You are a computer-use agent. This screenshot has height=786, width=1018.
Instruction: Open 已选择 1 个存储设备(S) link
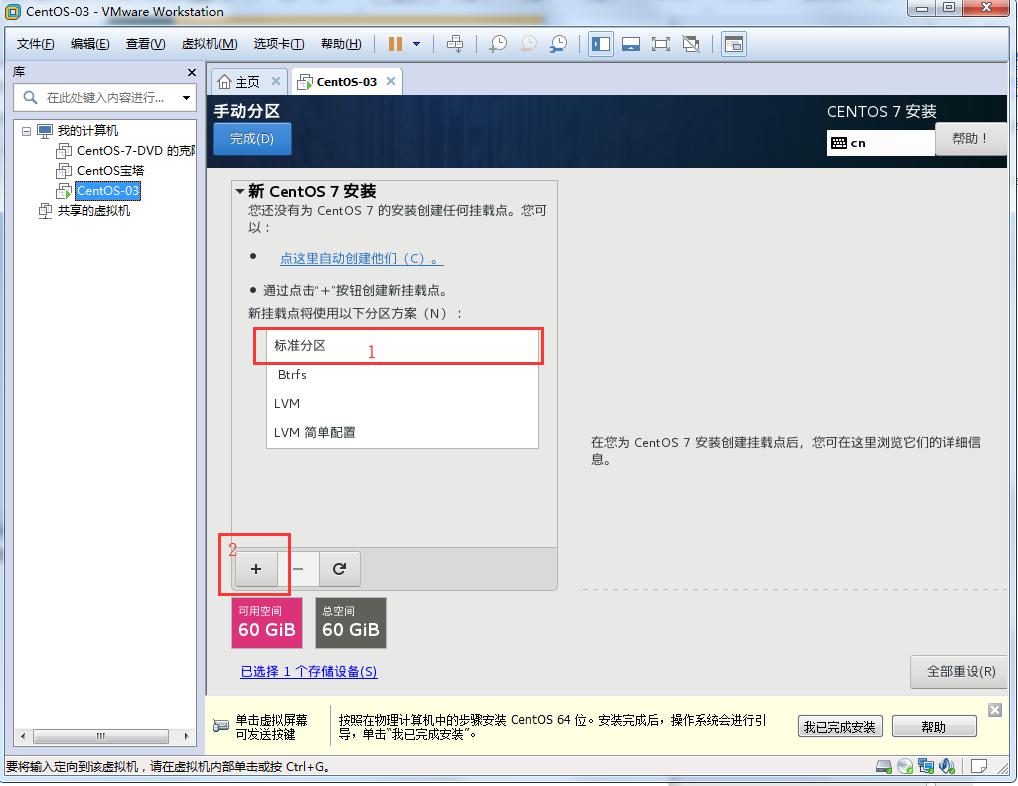[309, 672]
